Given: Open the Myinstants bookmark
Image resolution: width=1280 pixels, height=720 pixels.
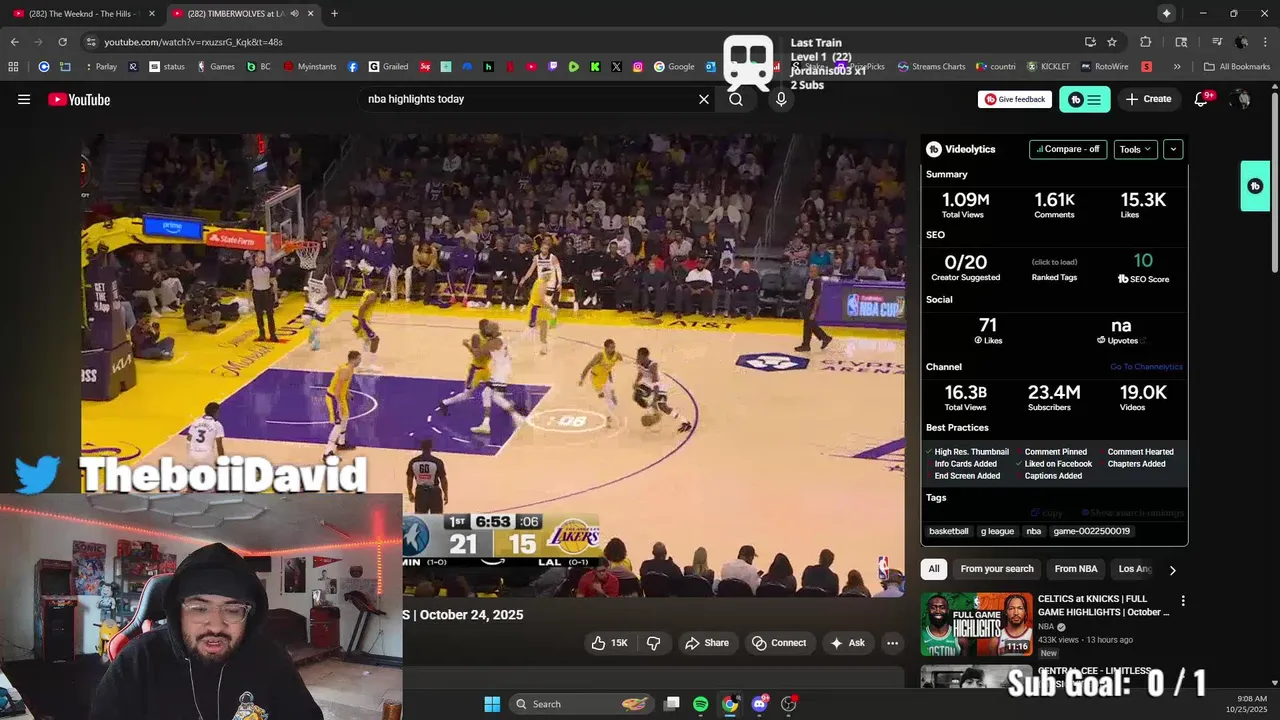Looking at the screenshot, I should point(310,67).
